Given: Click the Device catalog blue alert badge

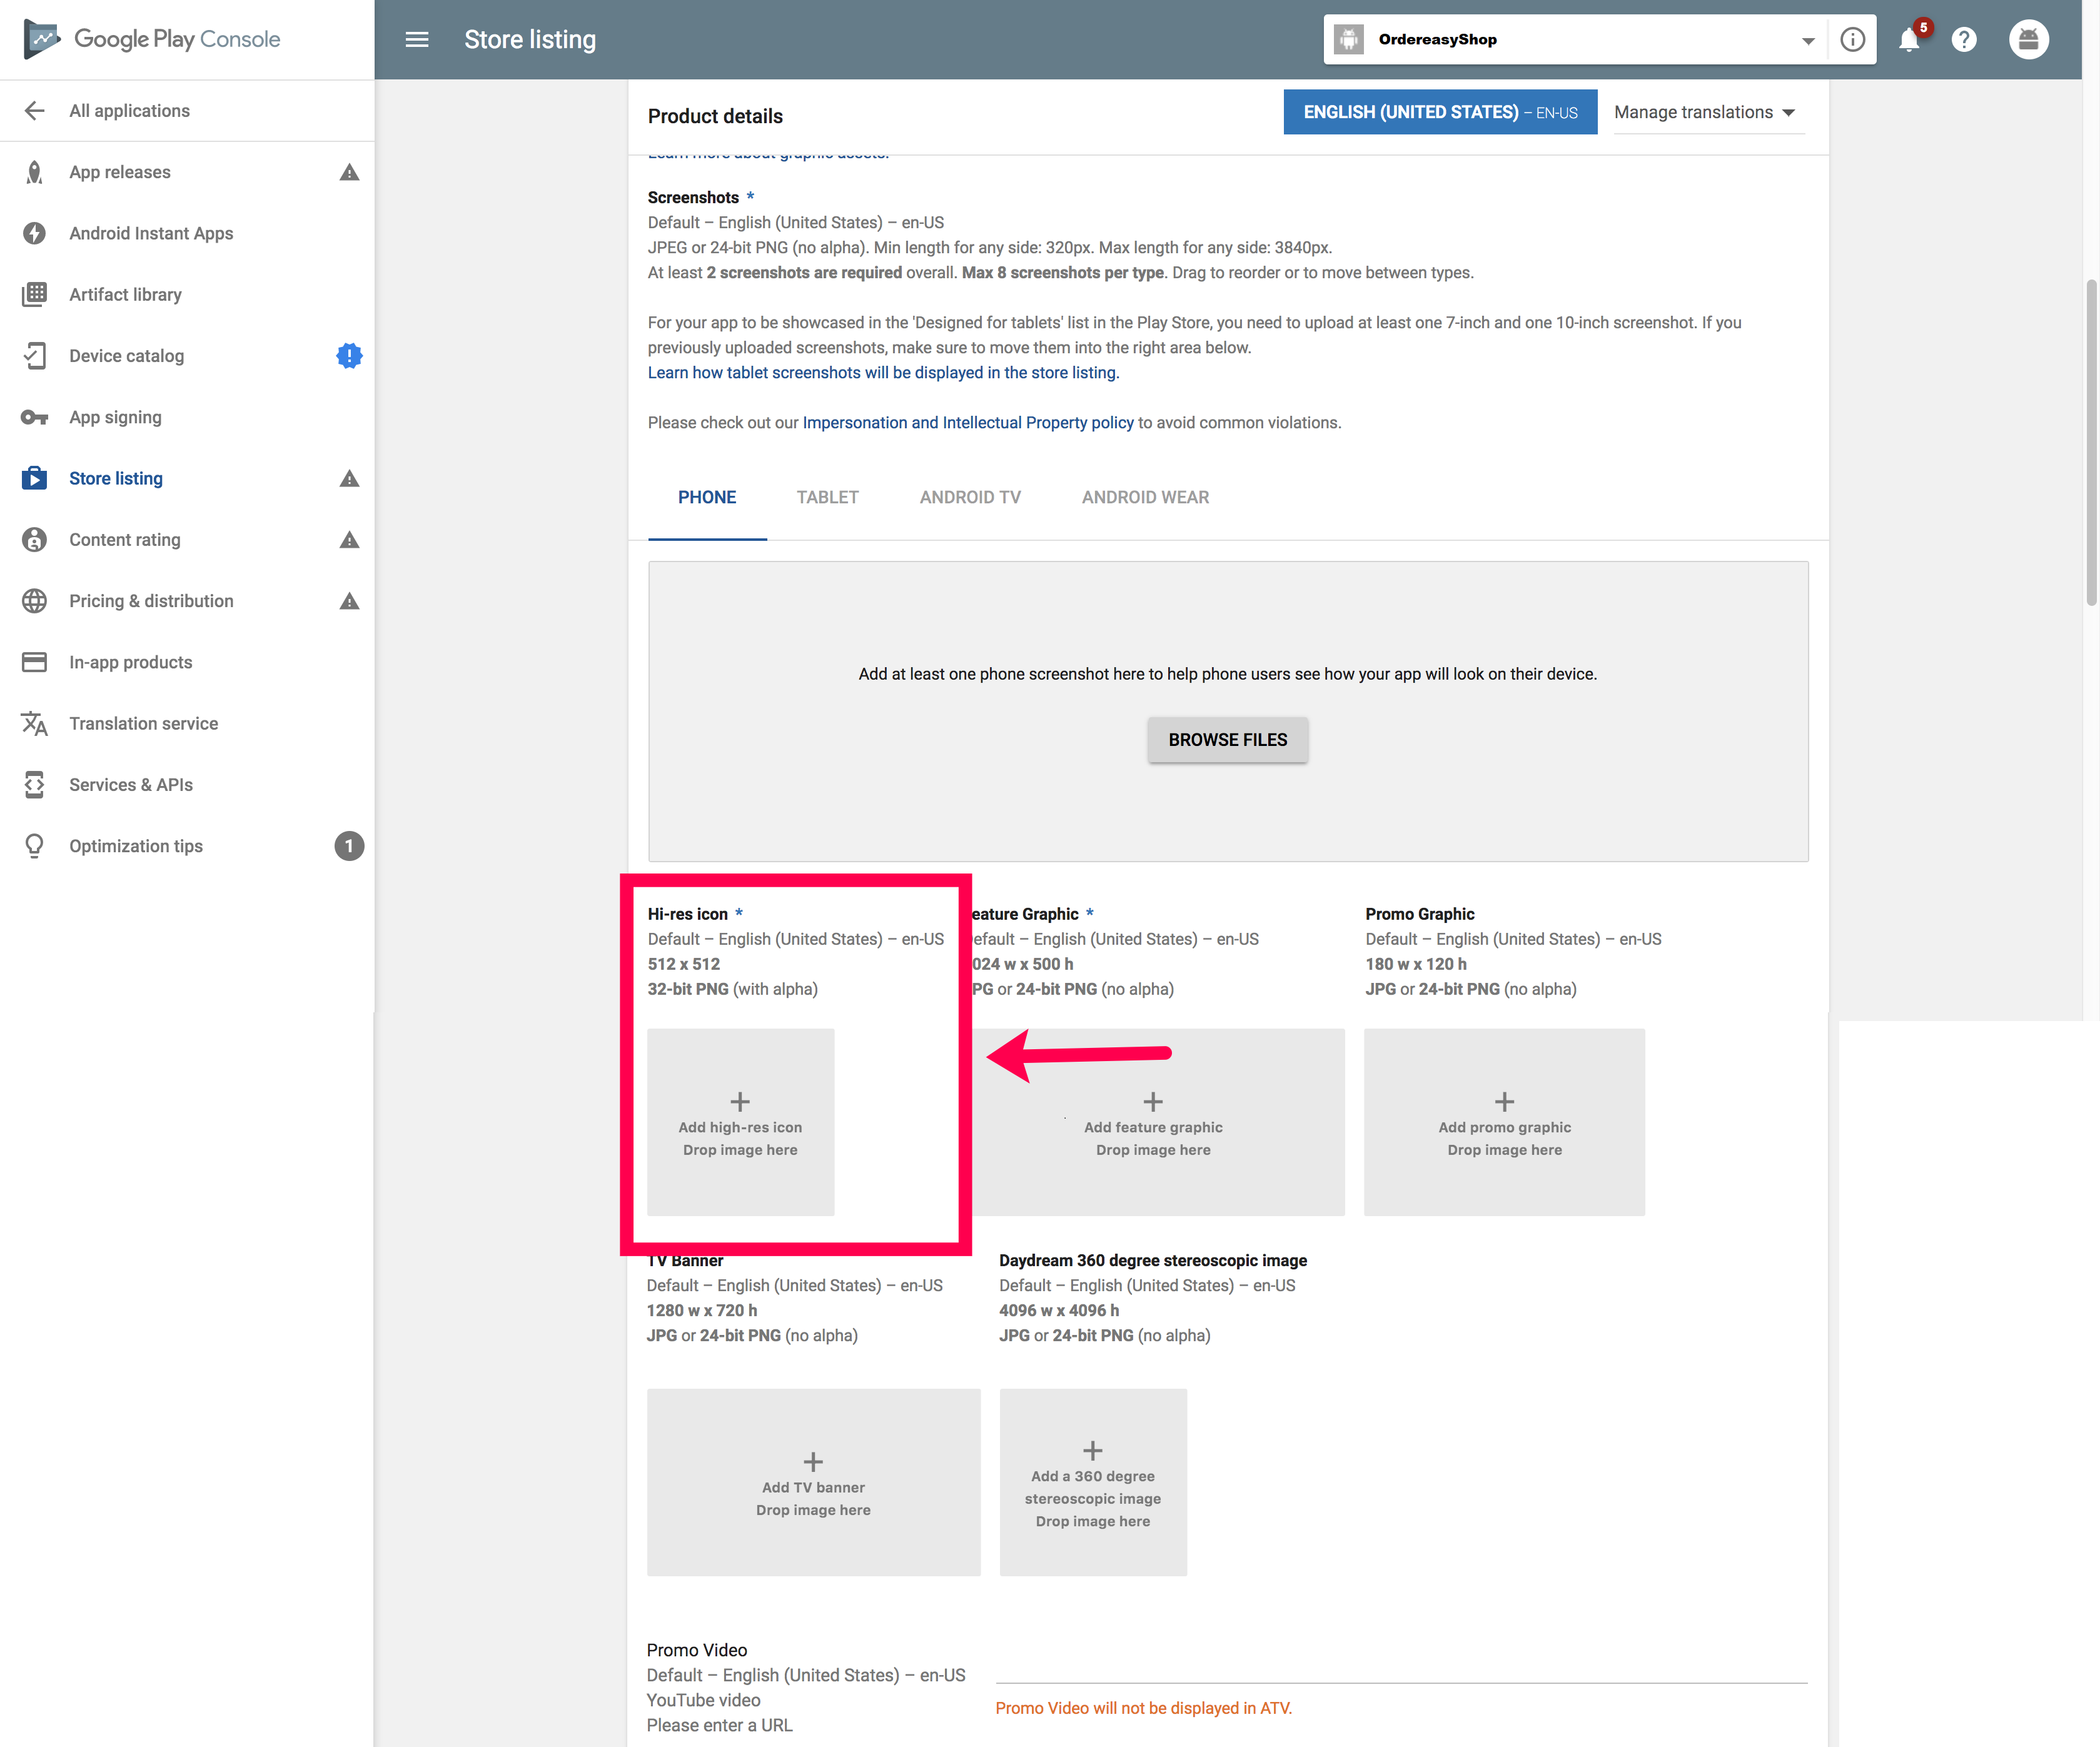Looking at the screenshot, I should [x=349, y=356].
